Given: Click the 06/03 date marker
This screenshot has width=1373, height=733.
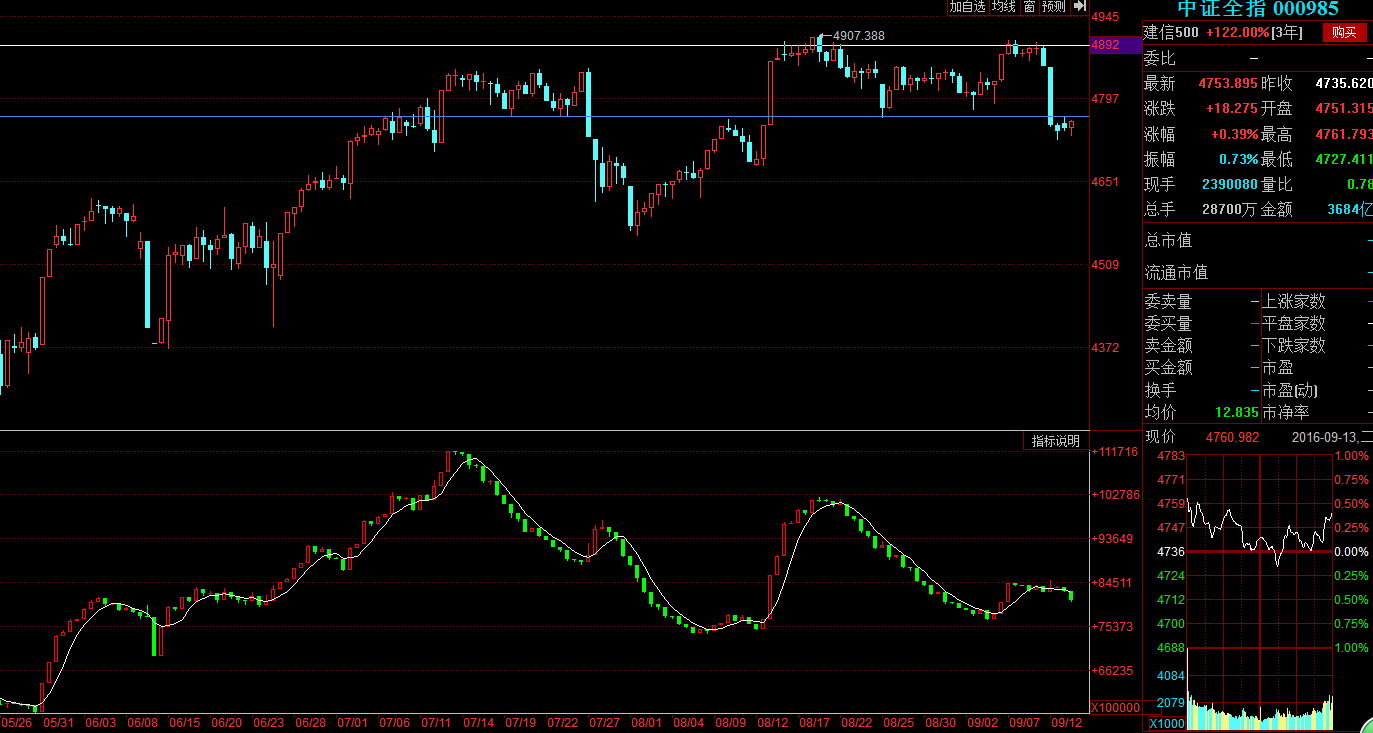Looking at the screenshot, I should [x=101, y=722].
